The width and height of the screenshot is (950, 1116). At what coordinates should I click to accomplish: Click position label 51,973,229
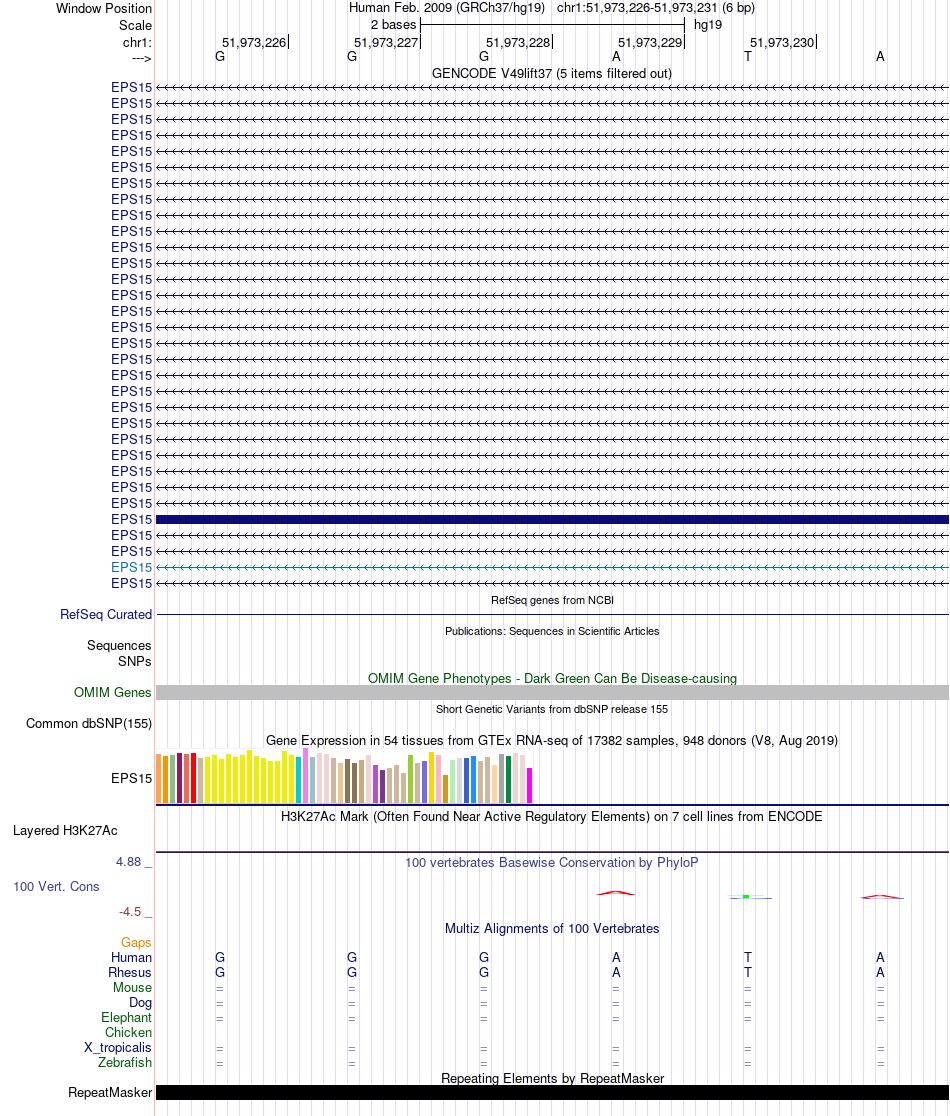click(x=650, y=43)
